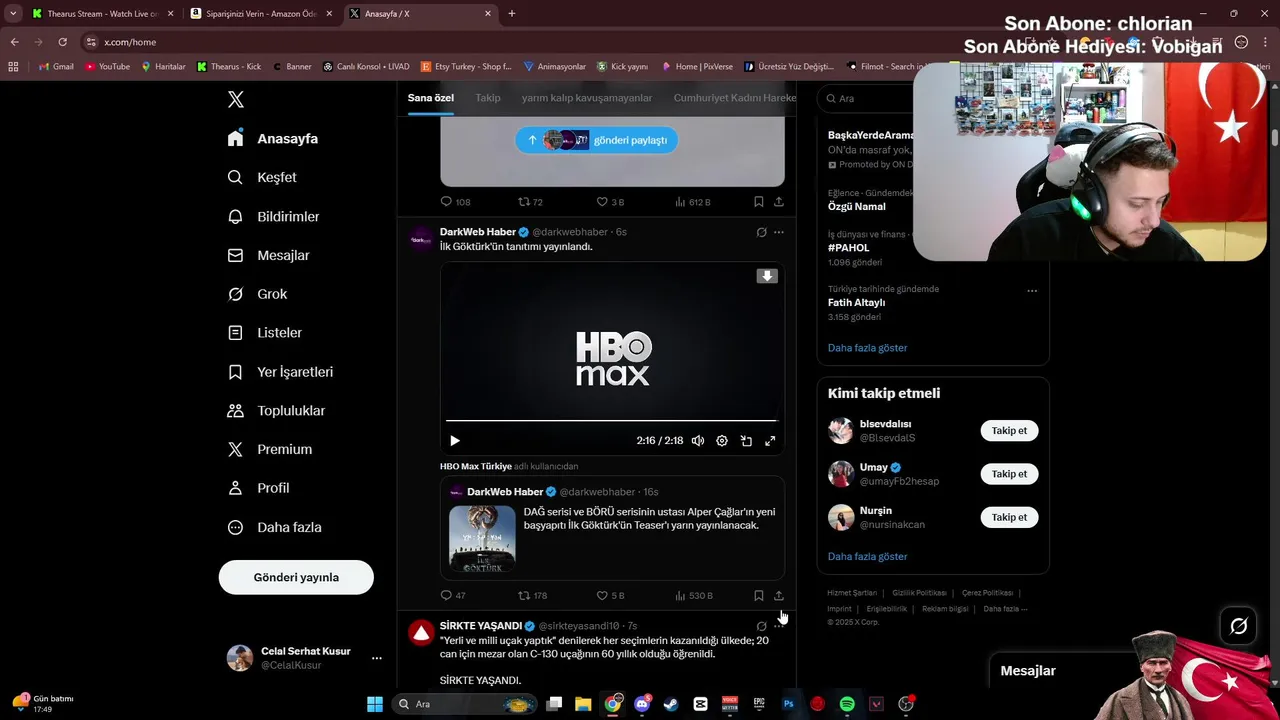Open Steam from the taskbar
The image size is (1280, 720).
pos(671,704)
